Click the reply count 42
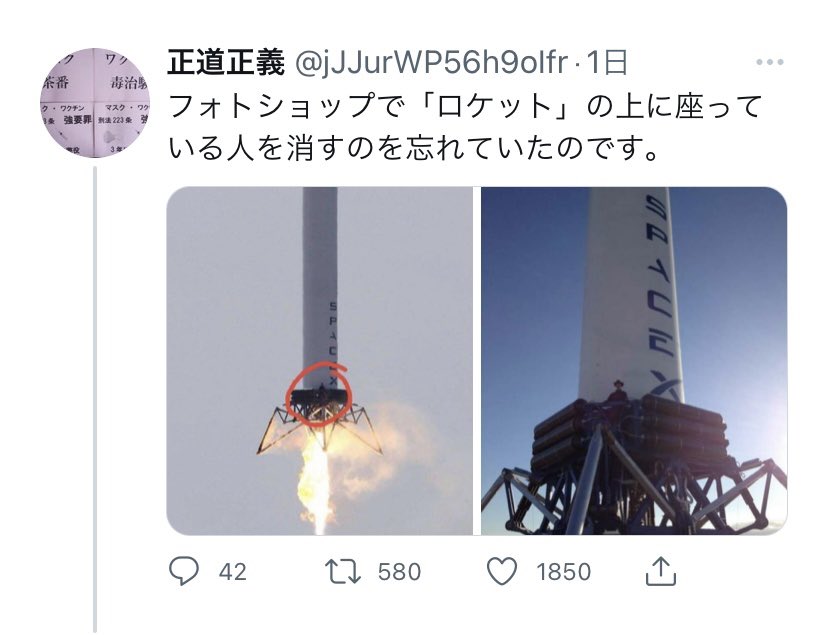Image resolution: width=828 pixels, height=635 pixels. tap(233, 572)
